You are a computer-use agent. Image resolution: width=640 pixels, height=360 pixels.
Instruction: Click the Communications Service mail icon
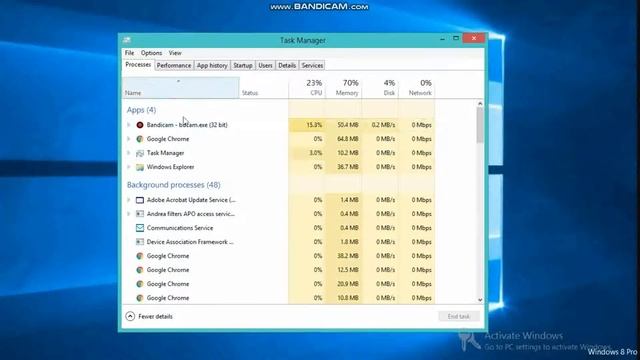140,228
